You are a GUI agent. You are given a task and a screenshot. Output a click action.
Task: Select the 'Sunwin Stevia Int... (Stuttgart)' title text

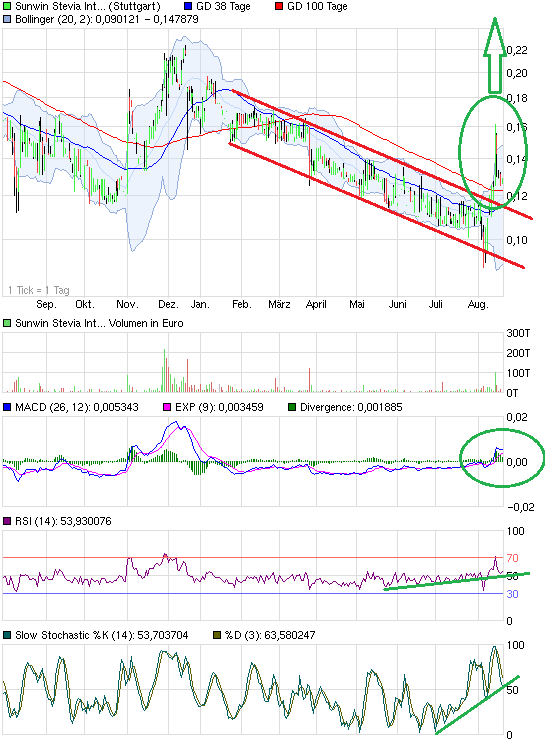(x=88, y=6)
